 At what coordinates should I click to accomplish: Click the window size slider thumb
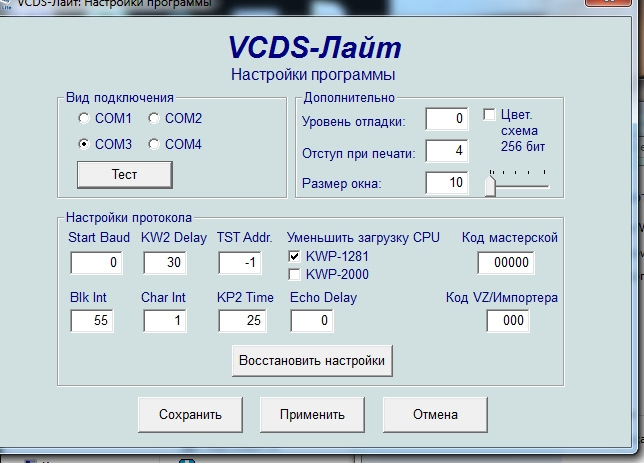point(490,186)
